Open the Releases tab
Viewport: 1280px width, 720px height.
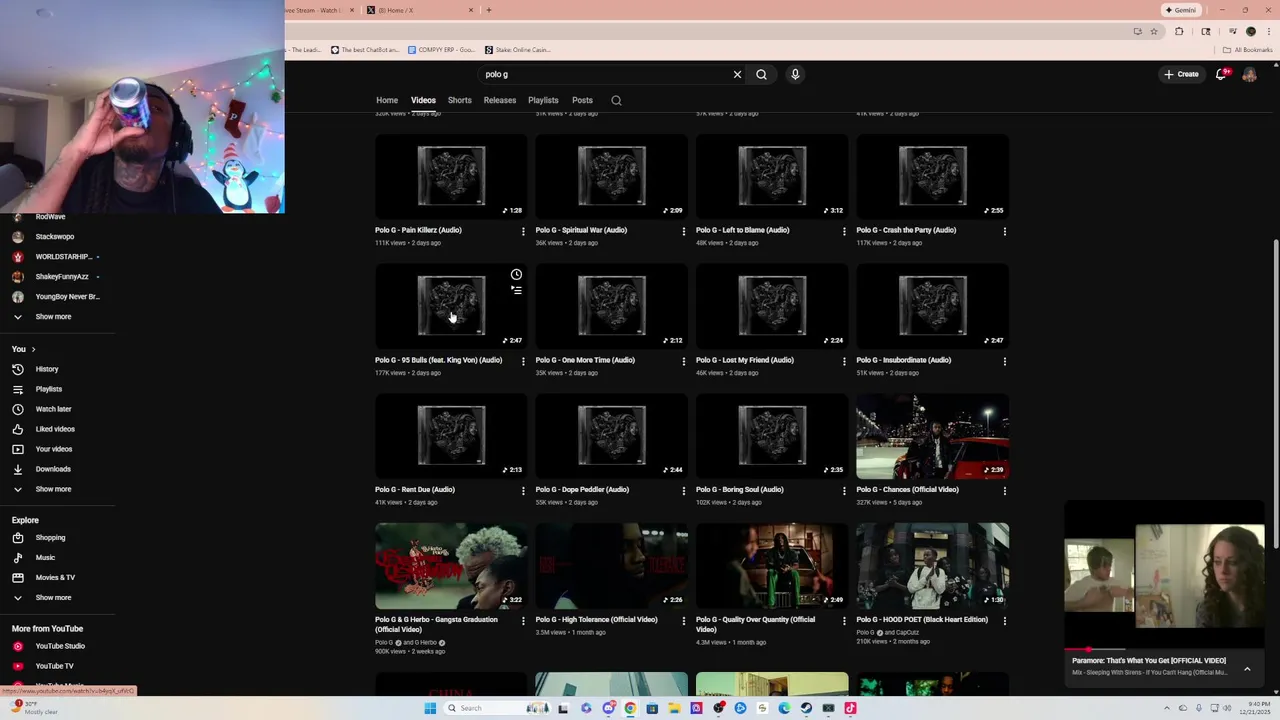pos(500,100)
